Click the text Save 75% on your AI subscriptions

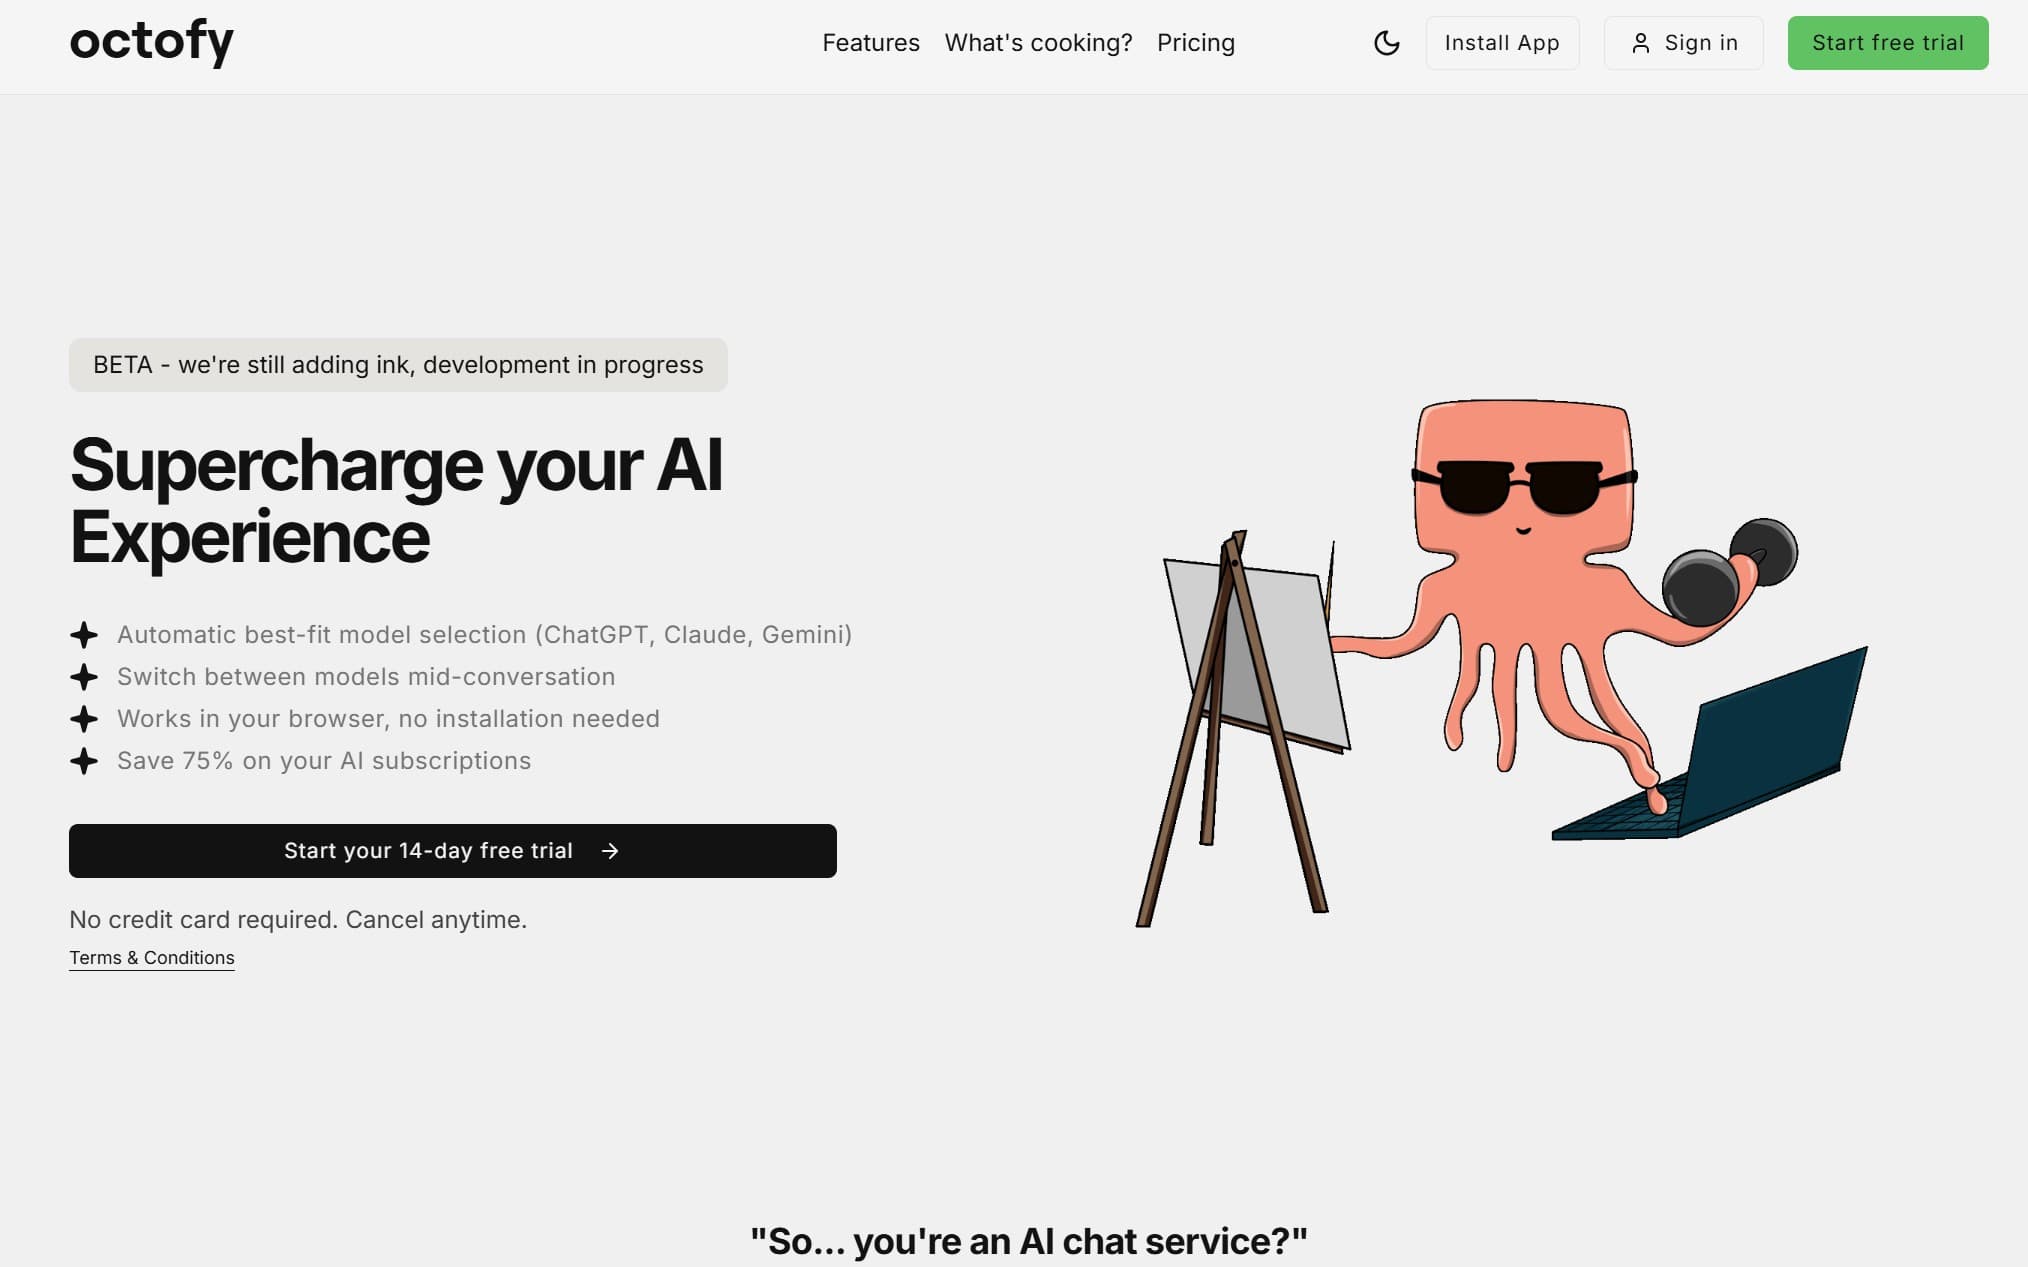pyautogui.click(x=324, y=761)
